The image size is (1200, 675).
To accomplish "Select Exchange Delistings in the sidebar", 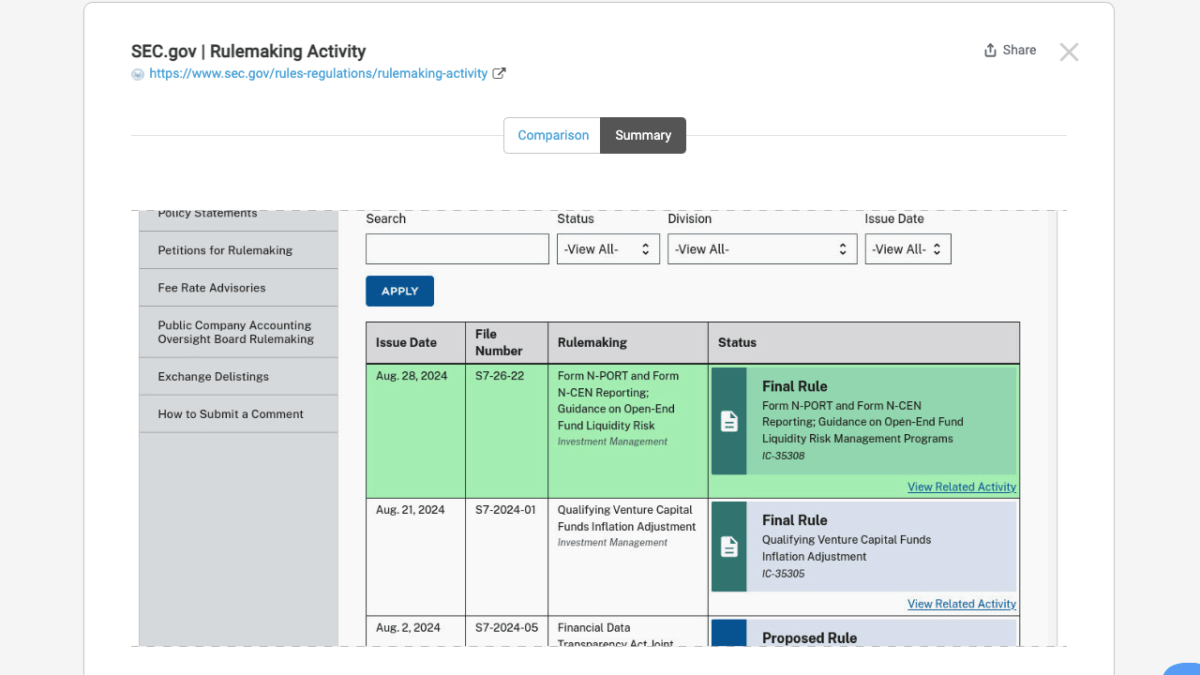I will point(213,377).
